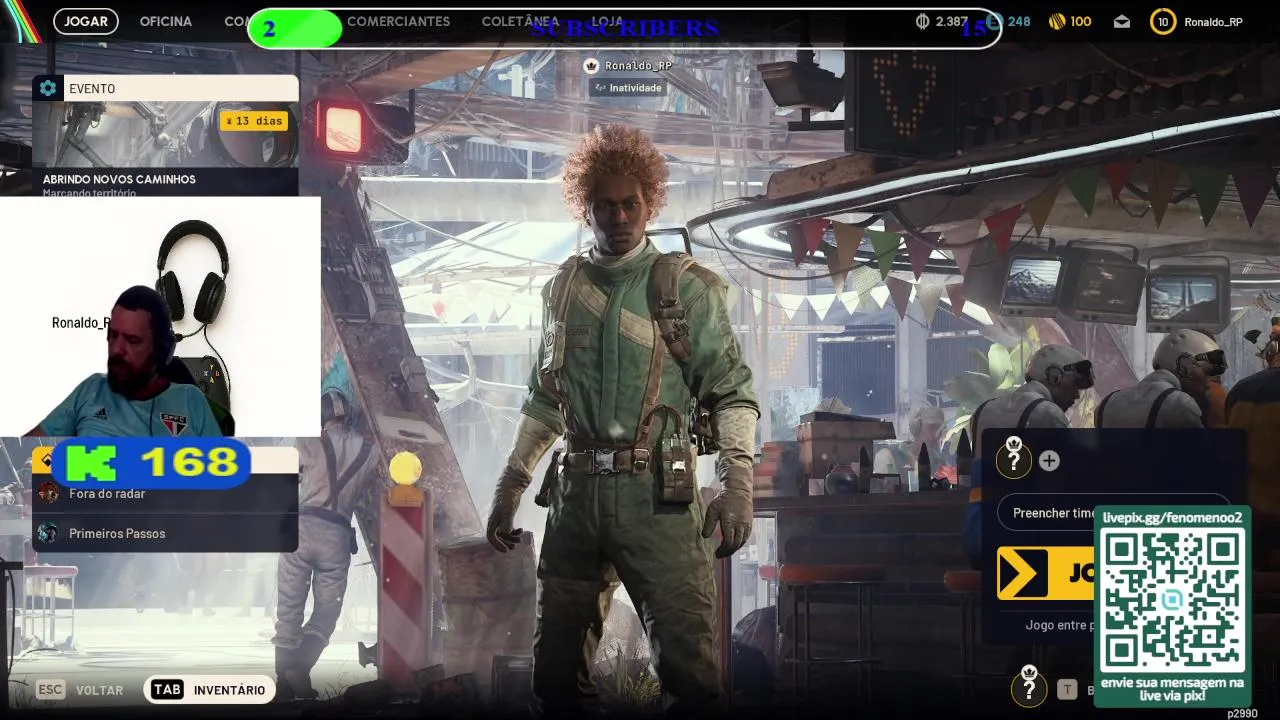Select the Fora do radar quest

coord(165,494)
